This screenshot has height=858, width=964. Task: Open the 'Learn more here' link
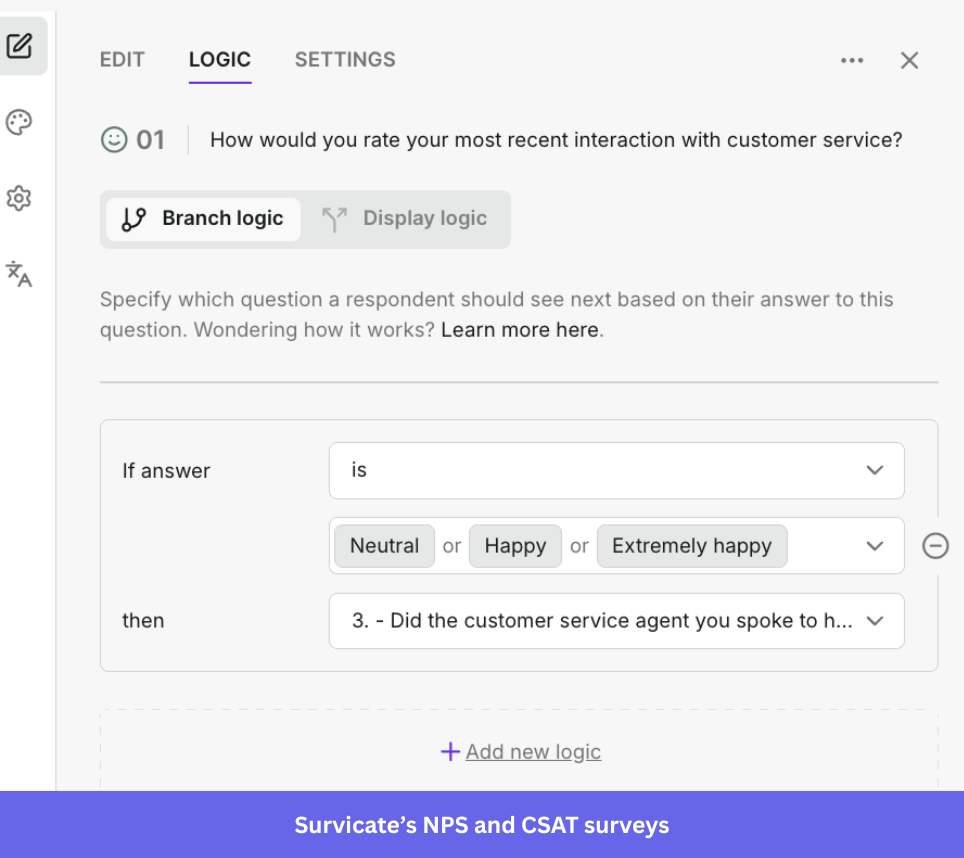point(519,329)
